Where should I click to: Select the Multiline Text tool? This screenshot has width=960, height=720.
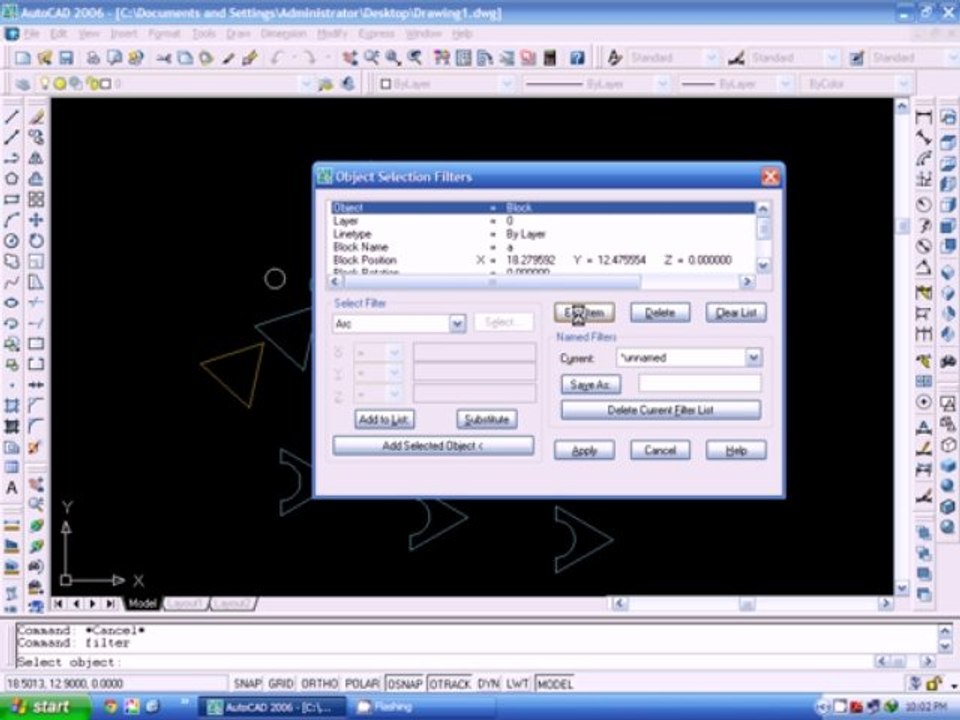click(12, 488)
